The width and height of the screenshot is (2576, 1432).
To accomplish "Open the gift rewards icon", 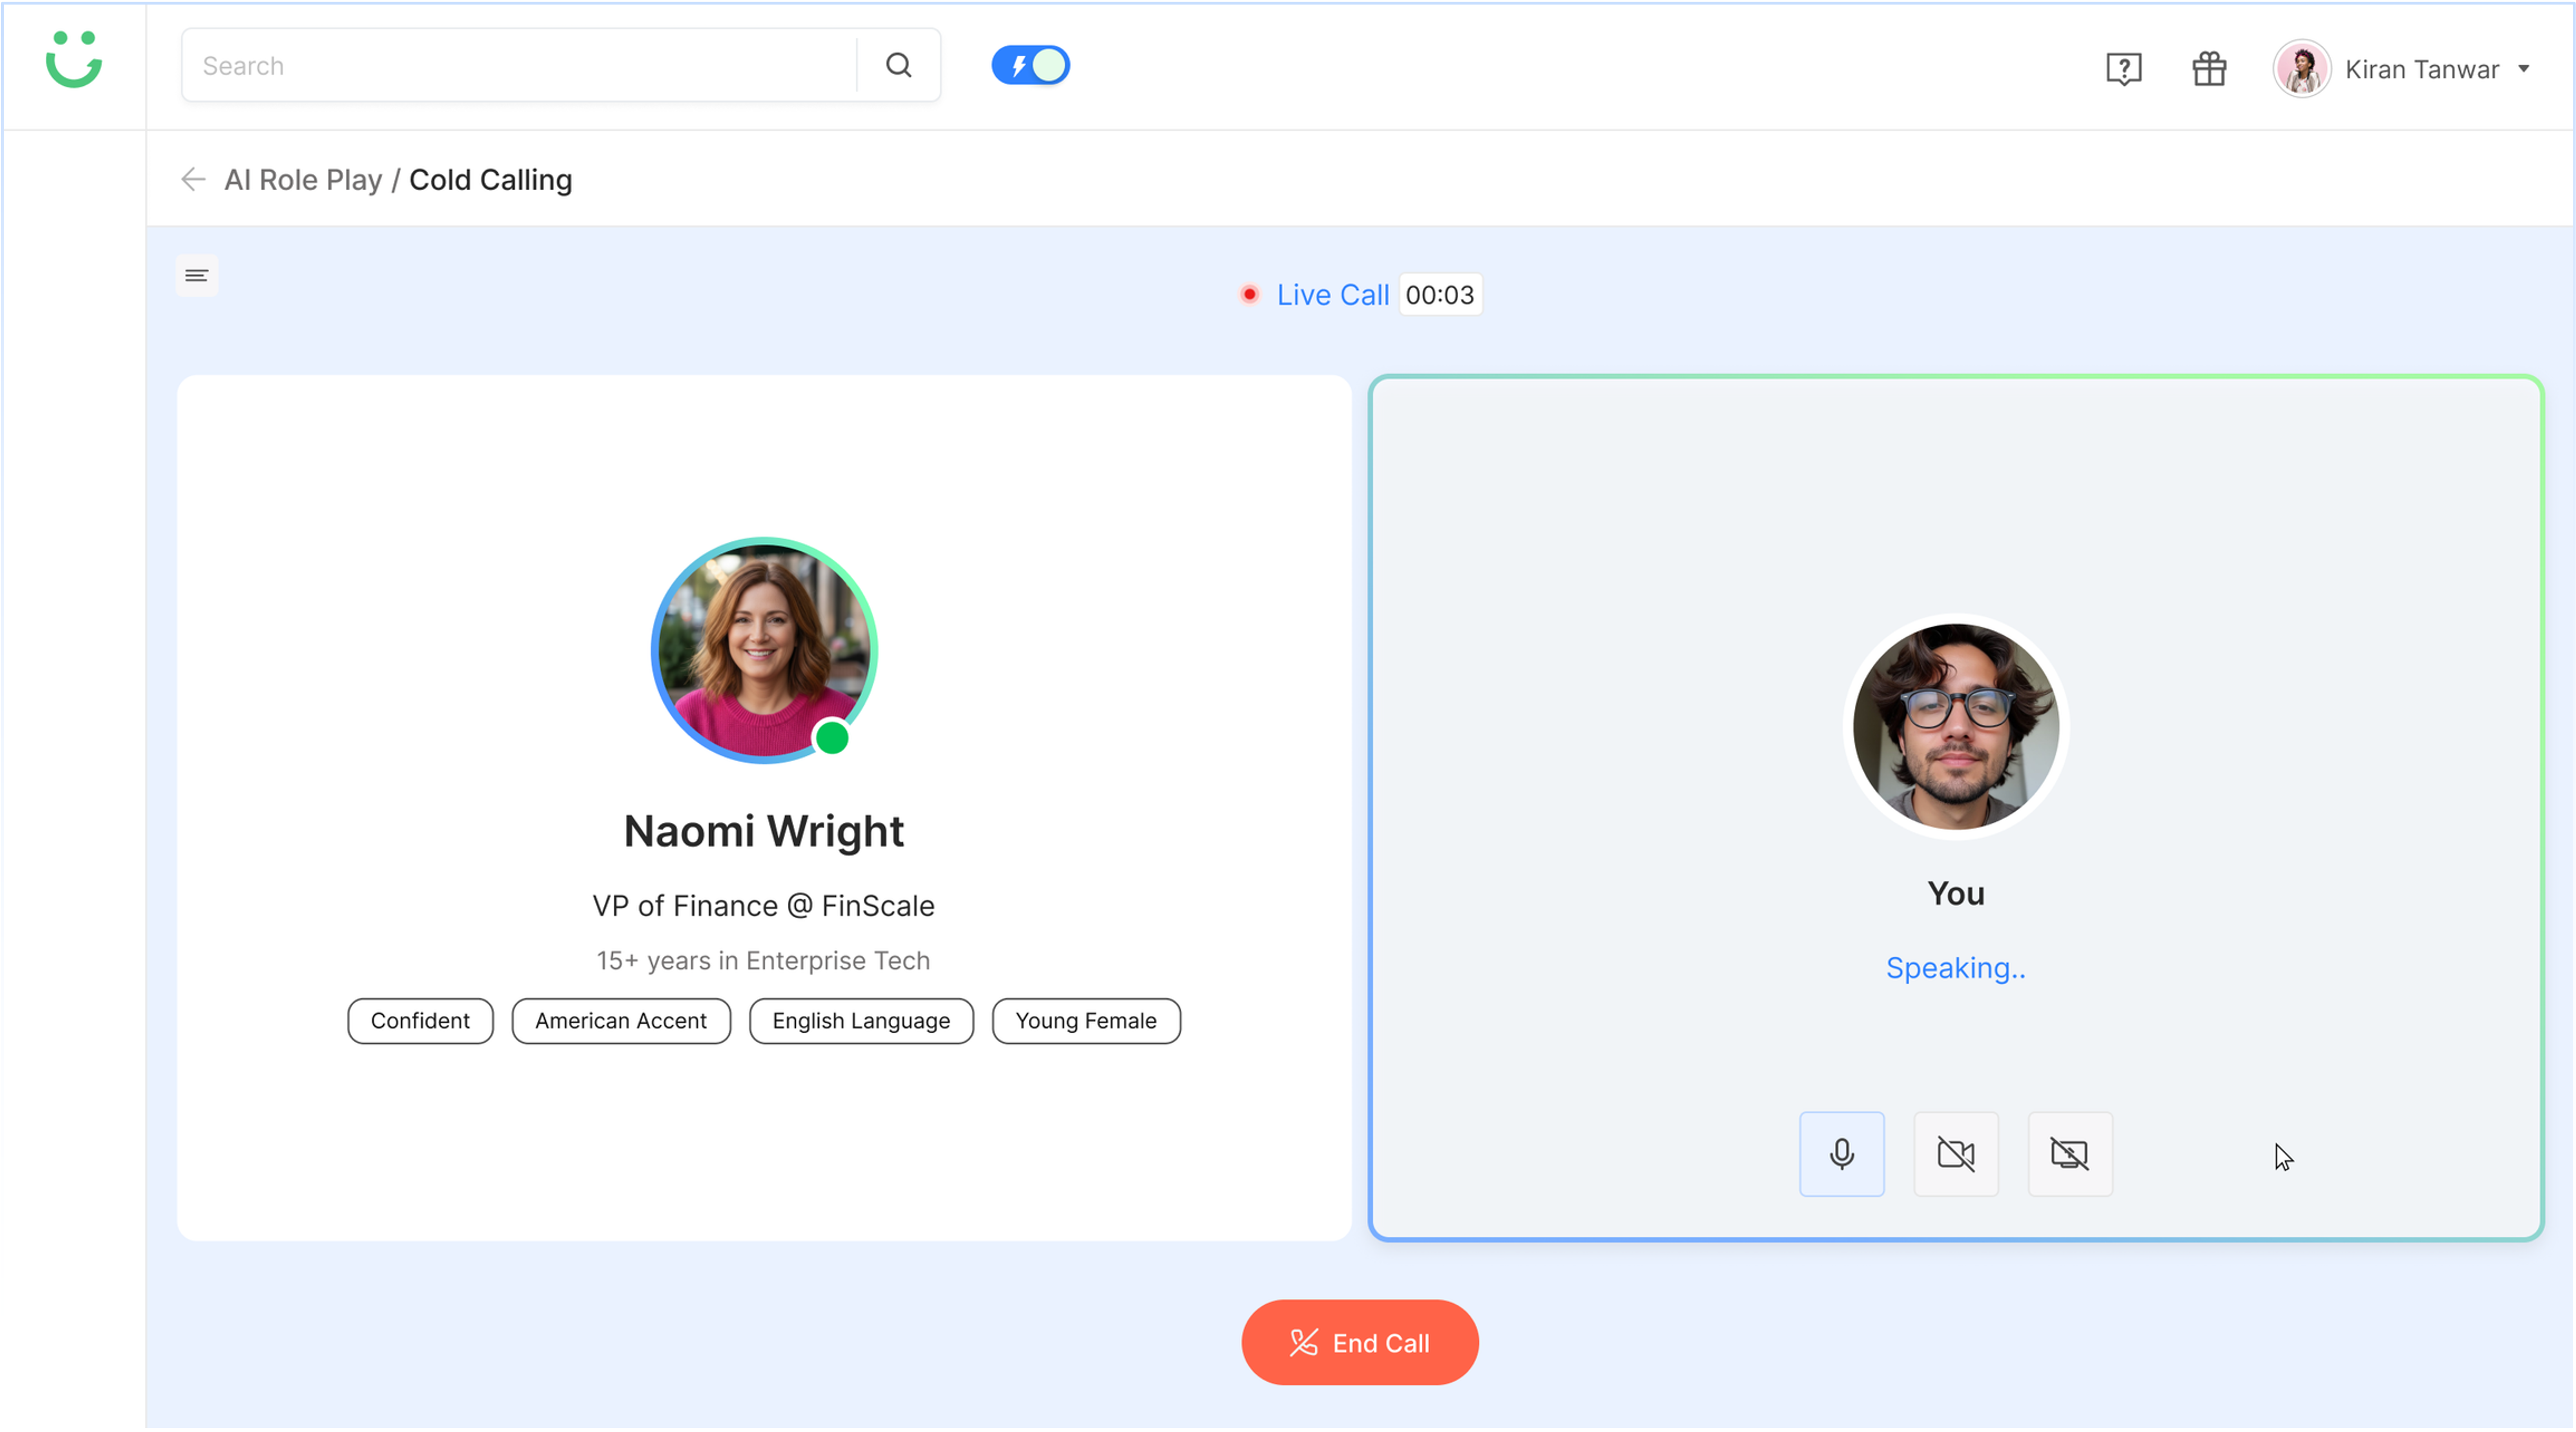I will [x=2209, y=69].
